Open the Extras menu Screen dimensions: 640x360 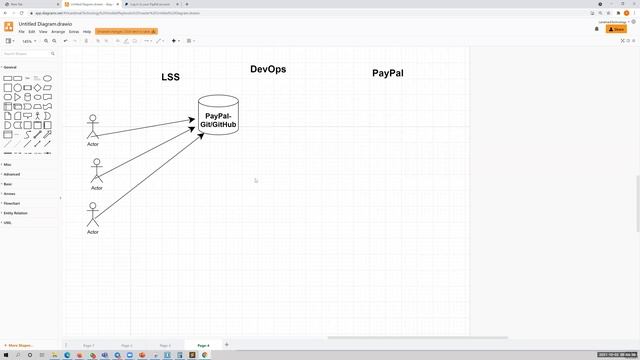coord(73,31)
